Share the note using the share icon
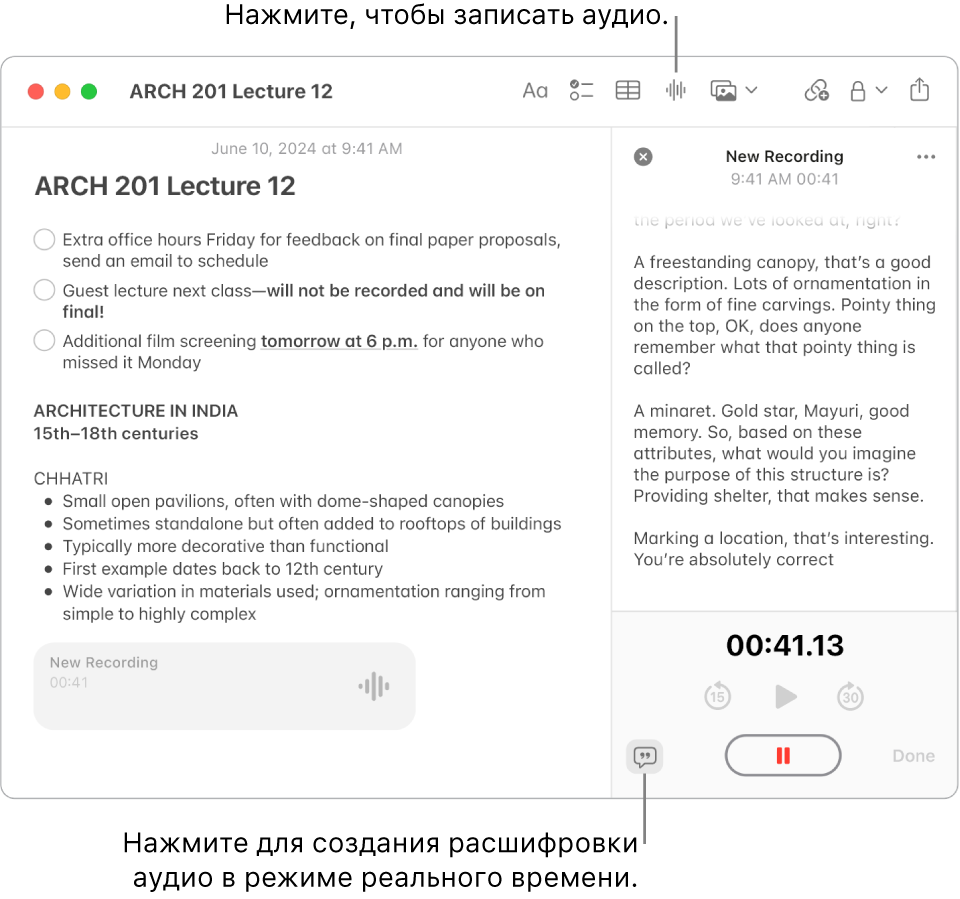This screenshot has height=899, width=960. (920, 90)
